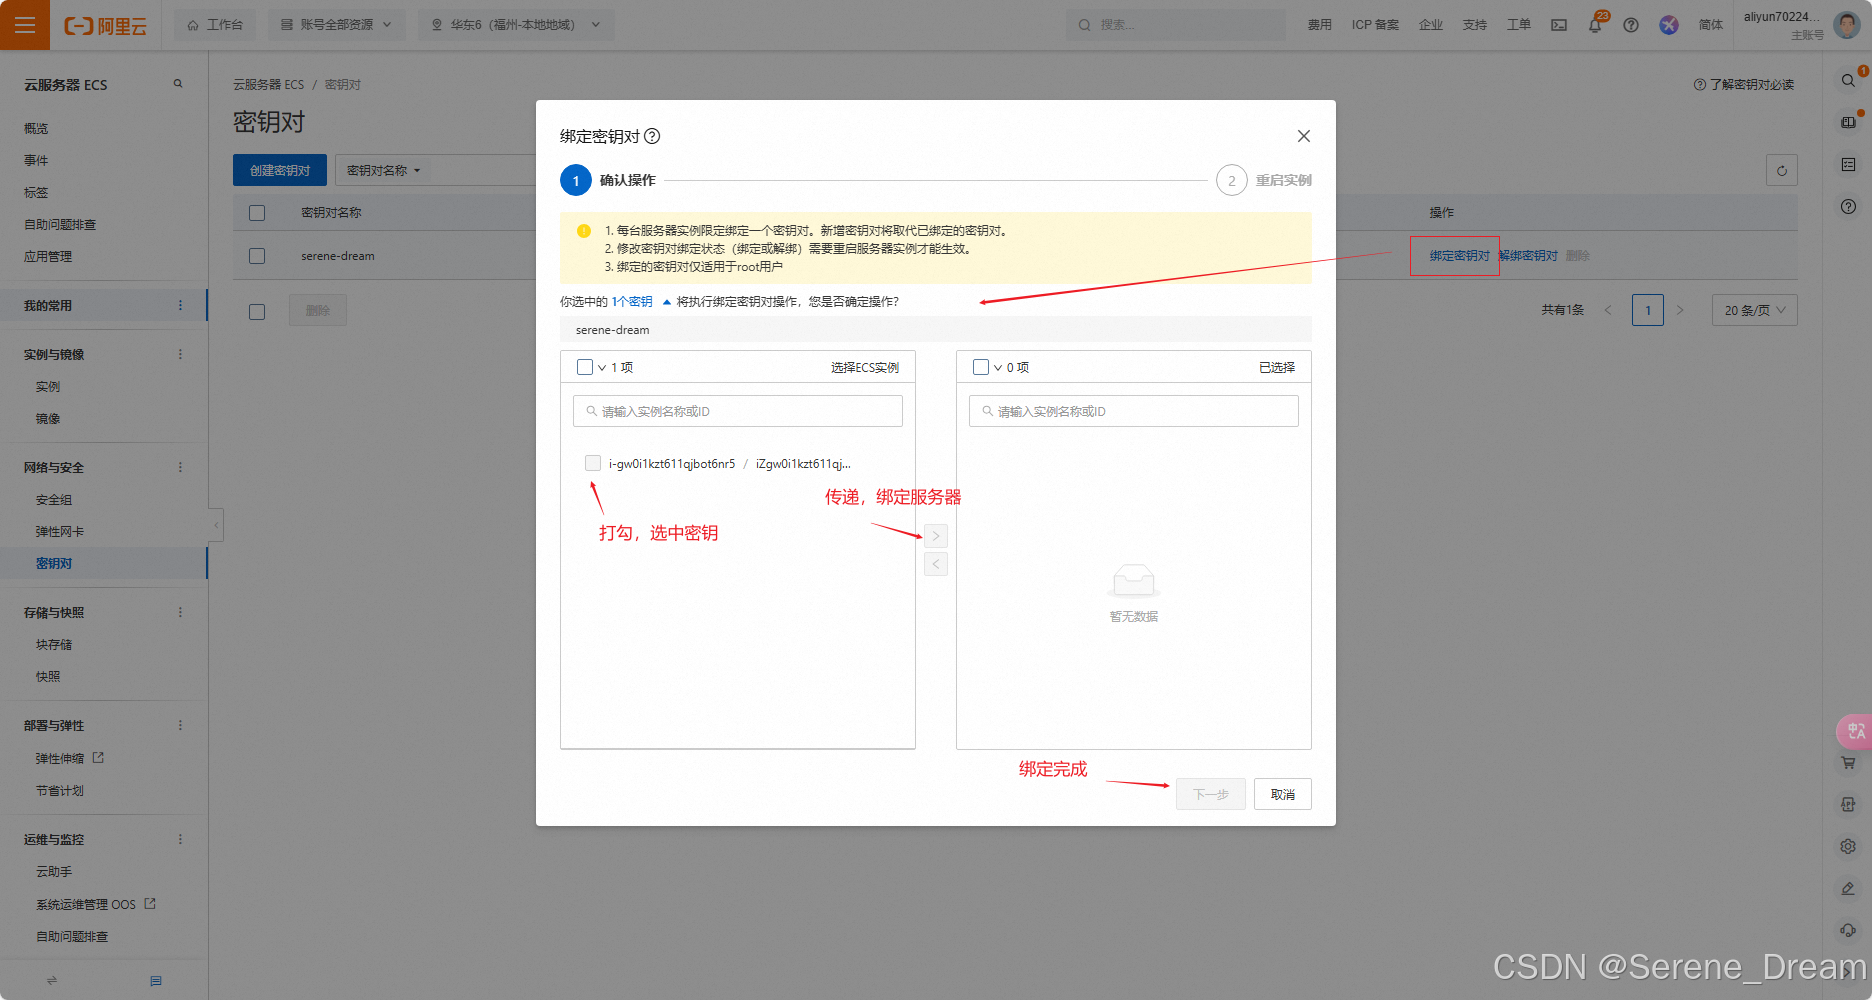The width and height of the screenshot is (1872, 1000).
Task: Toggle the key pair table header checkbox
Action: (257, 213)
